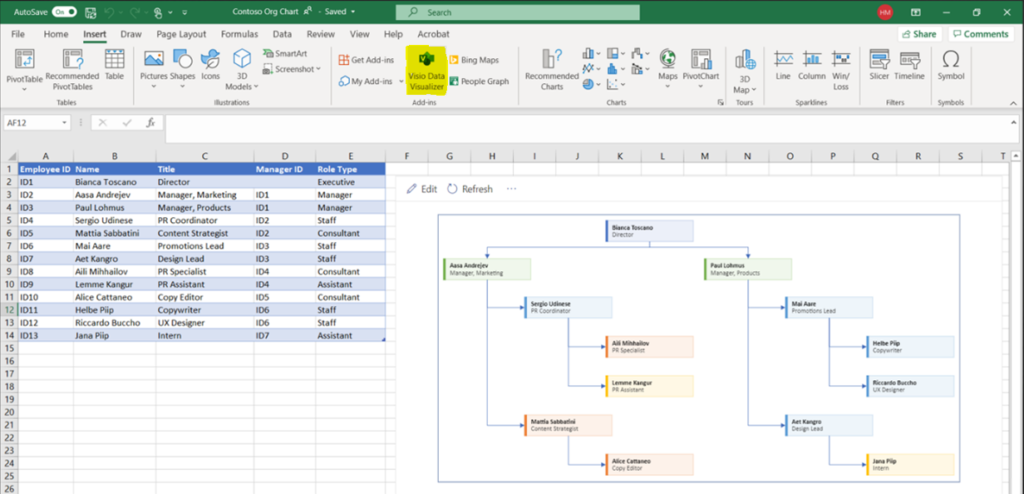This screenshot has height=494, width=1024.
Task: Click the Search box in title bar
Action: [516, 12]
